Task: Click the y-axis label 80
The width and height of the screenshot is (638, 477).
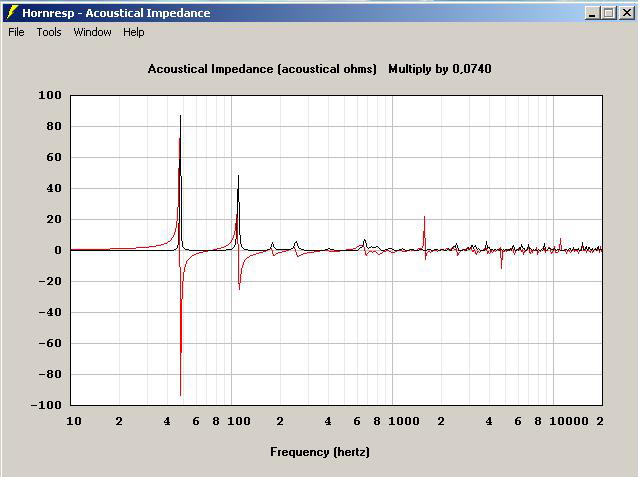Action: [x=54, y=126]
